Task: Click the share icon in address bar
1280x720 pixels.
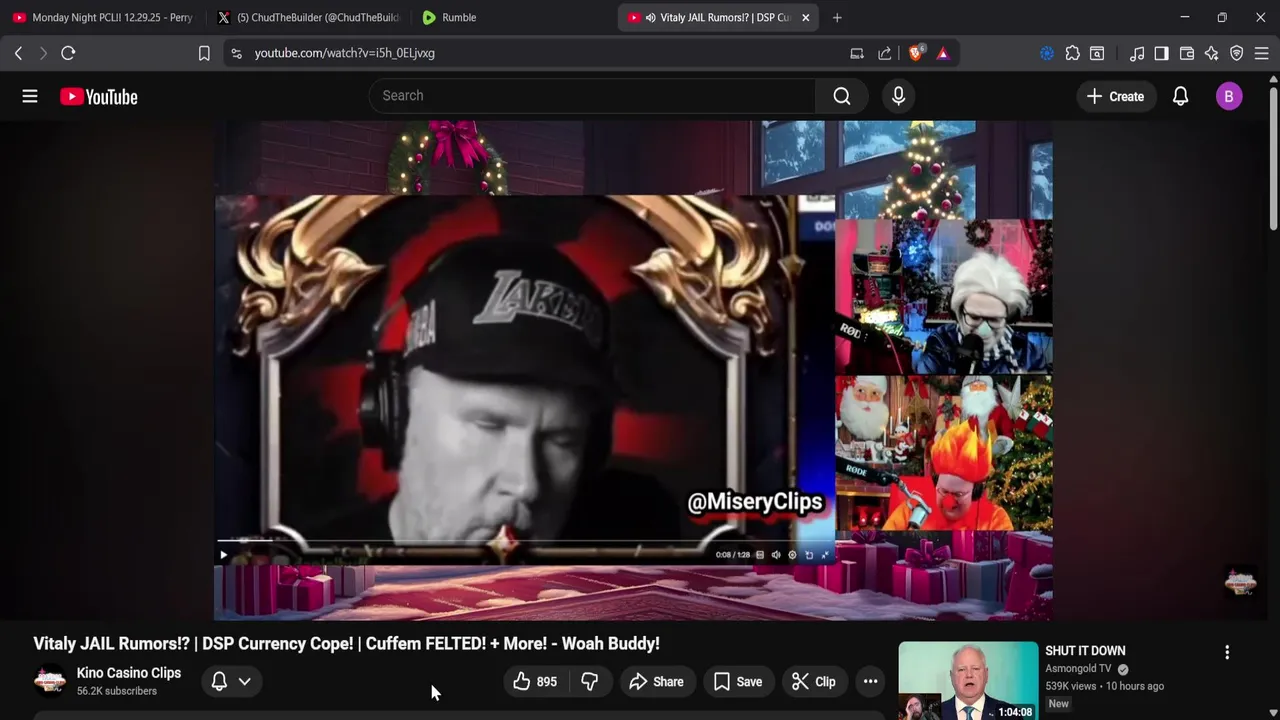Action: [x=885, y=53]
